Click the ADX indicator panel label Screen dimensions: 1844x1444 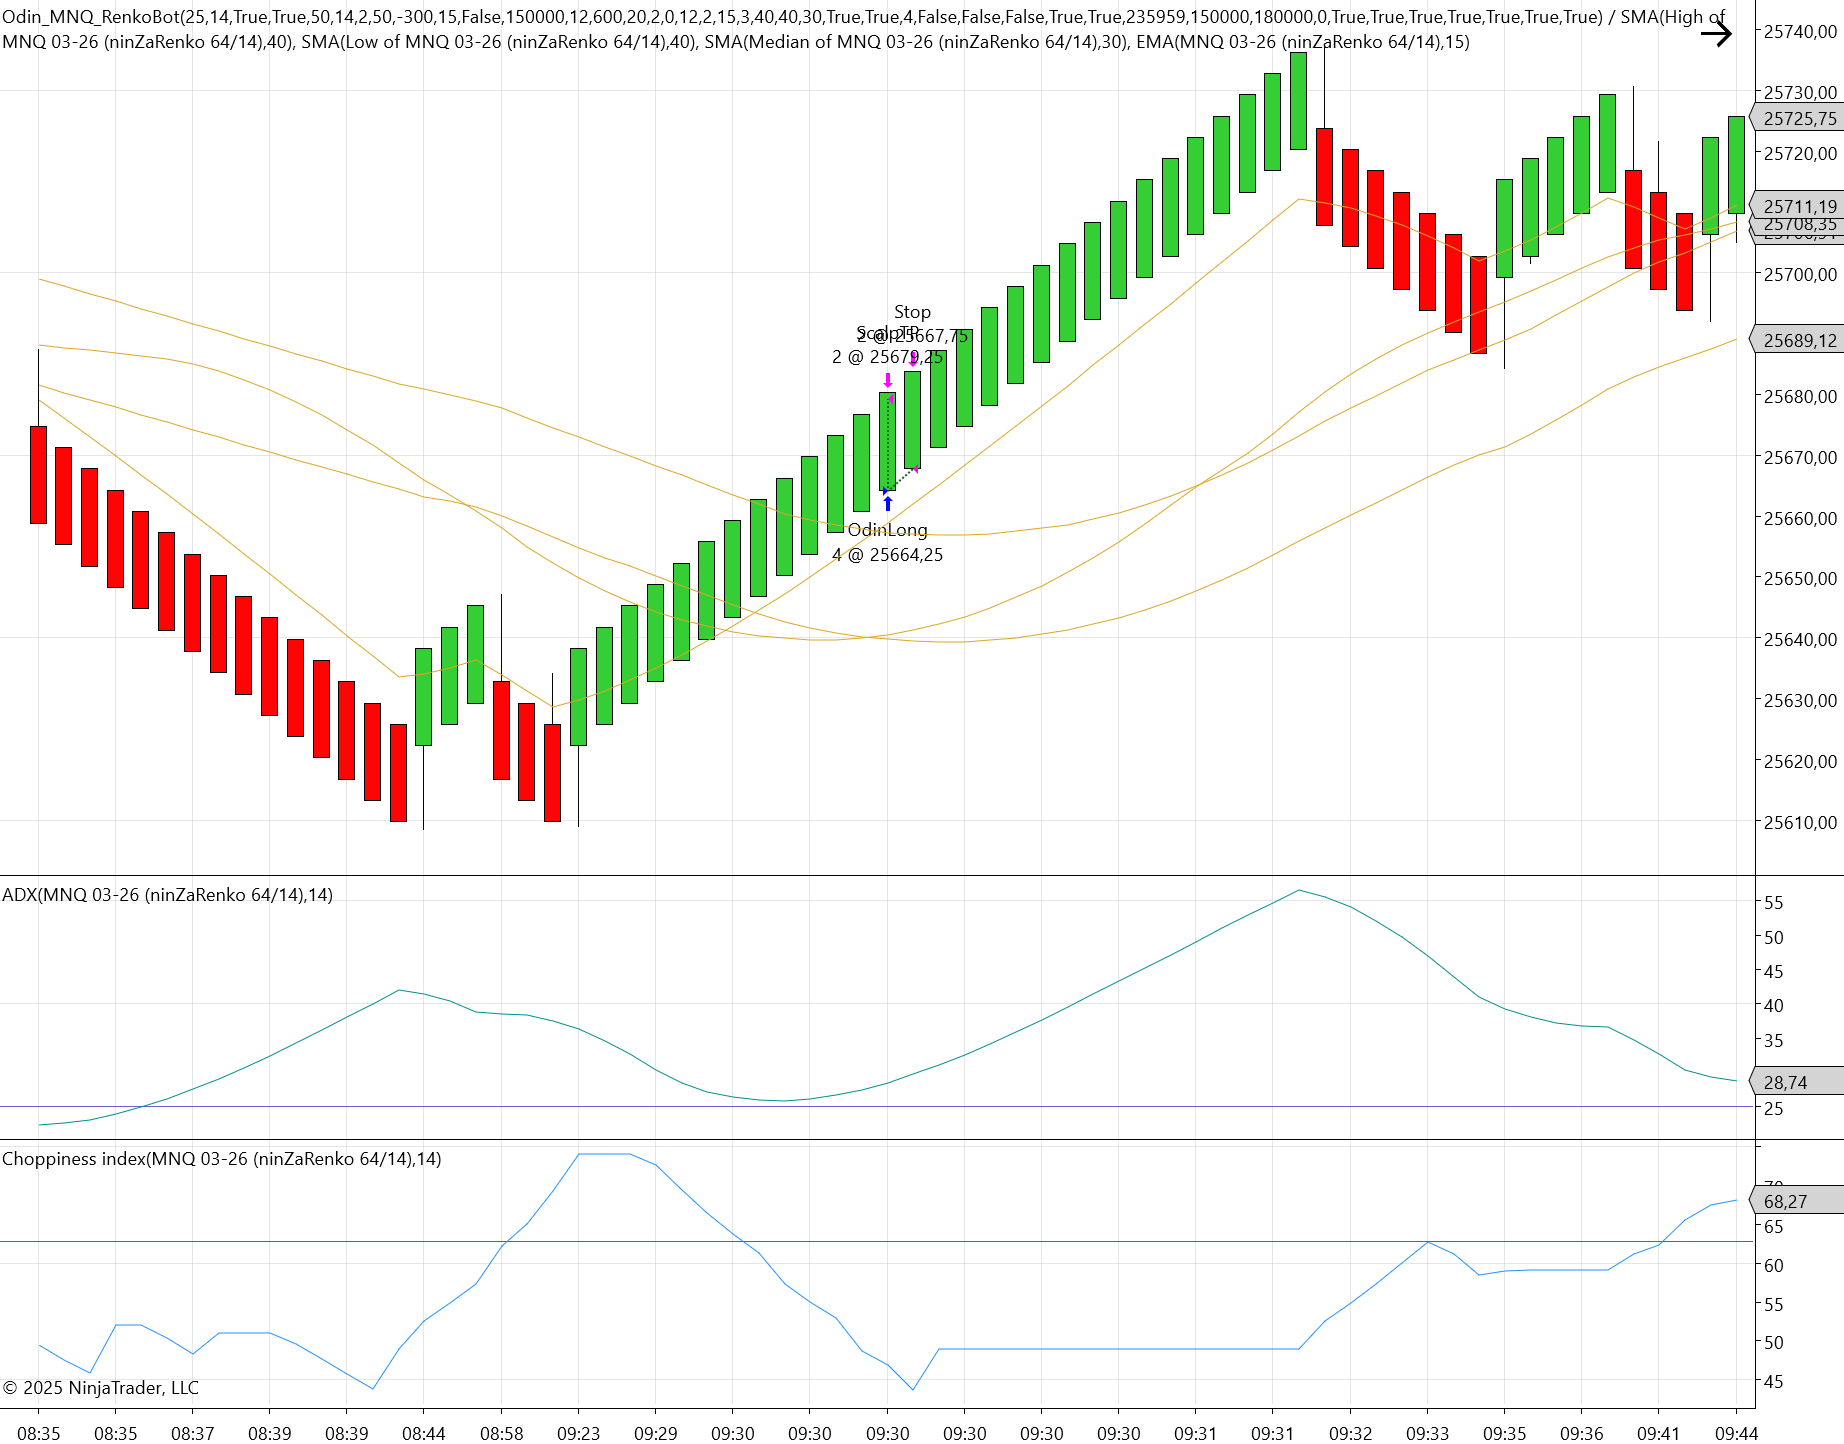(x=167, y=895)
